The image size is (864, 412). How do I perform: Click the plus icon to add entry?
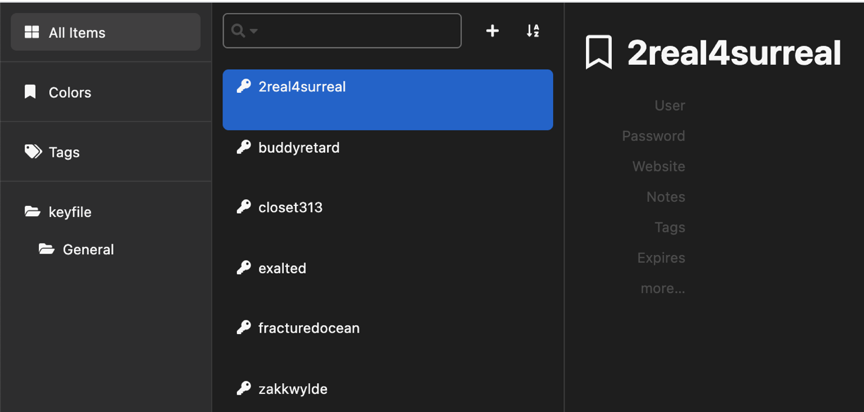(x=492, y=31)
